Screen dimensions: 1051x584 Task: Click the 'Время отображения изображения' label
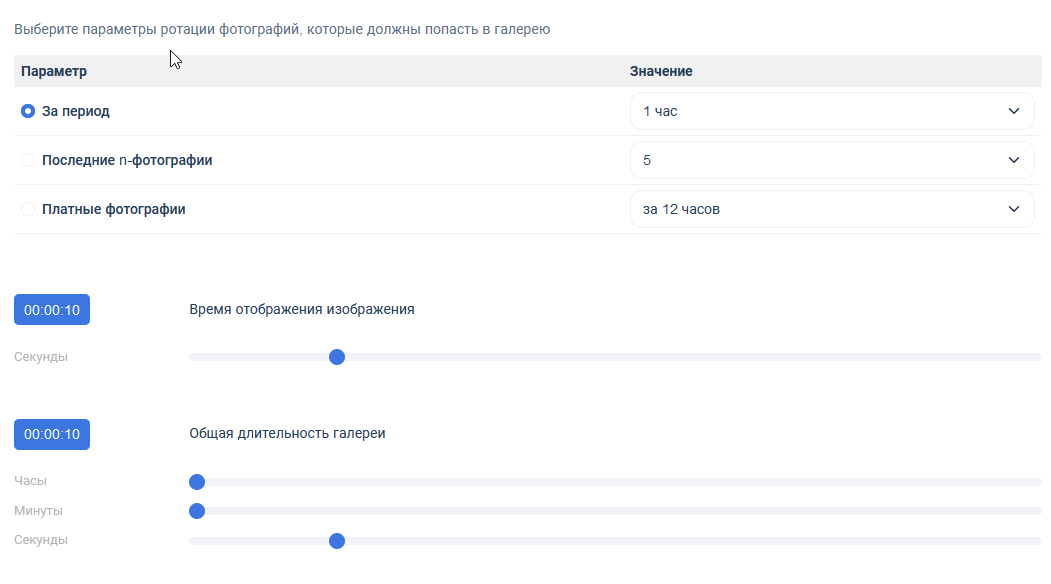[x=302, y=310]
